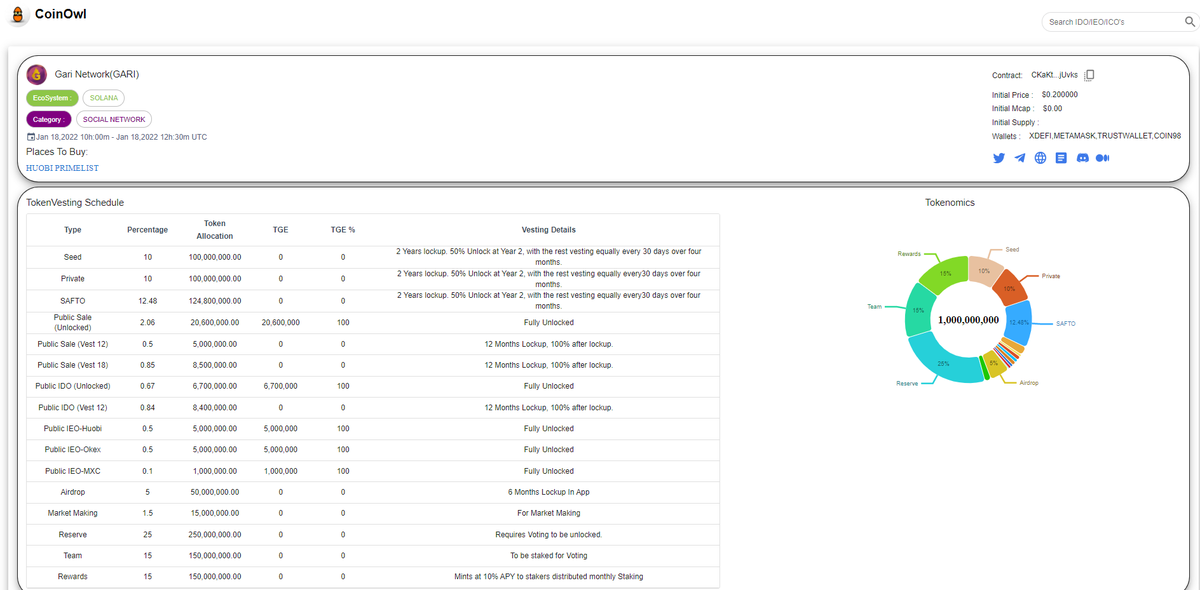
Task: Click the CoinOwl brand name
Action: [x=60, y=14]
